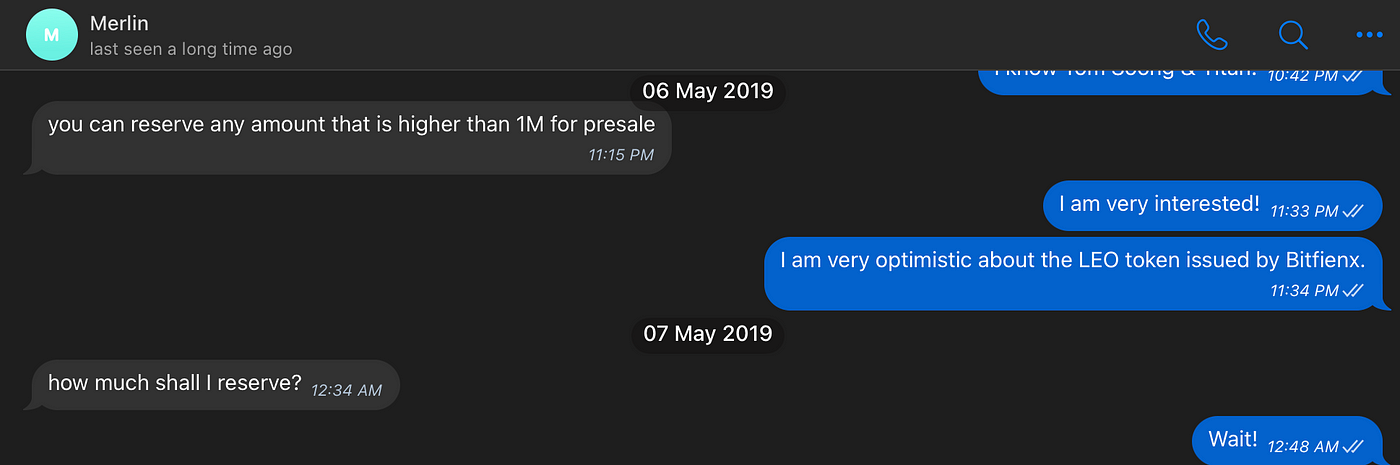
Task: Open Merlin's profile from the name header
Action: pos(118,23)
